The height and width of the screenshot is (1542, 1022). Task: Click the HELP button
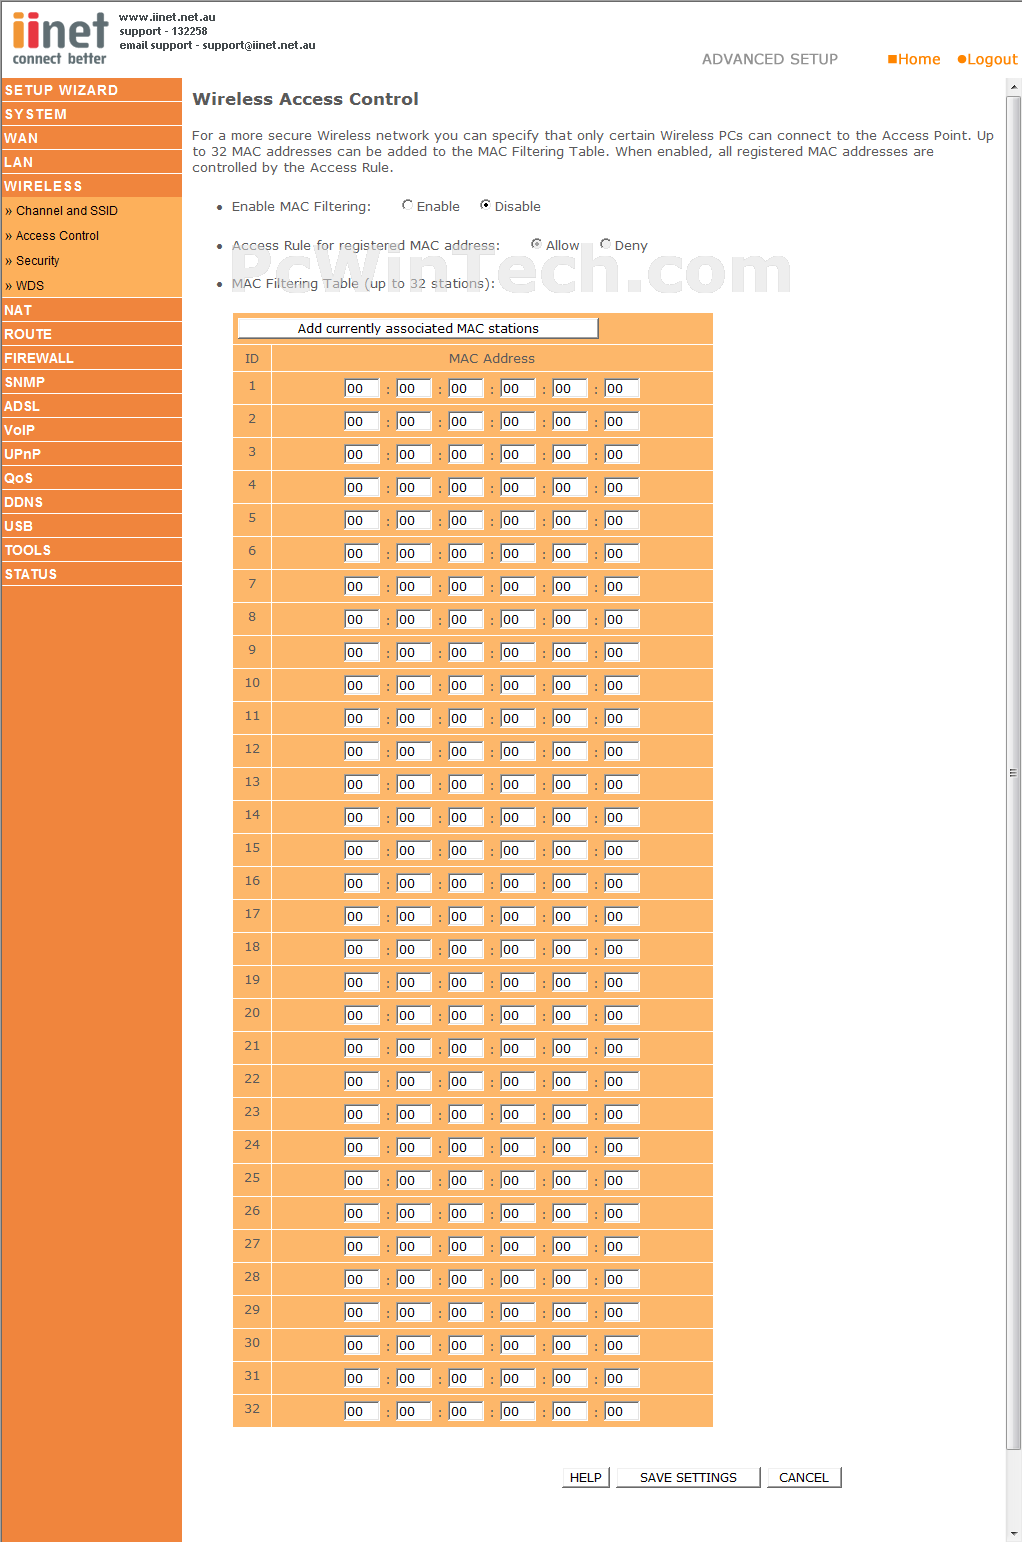point(586,1477)
